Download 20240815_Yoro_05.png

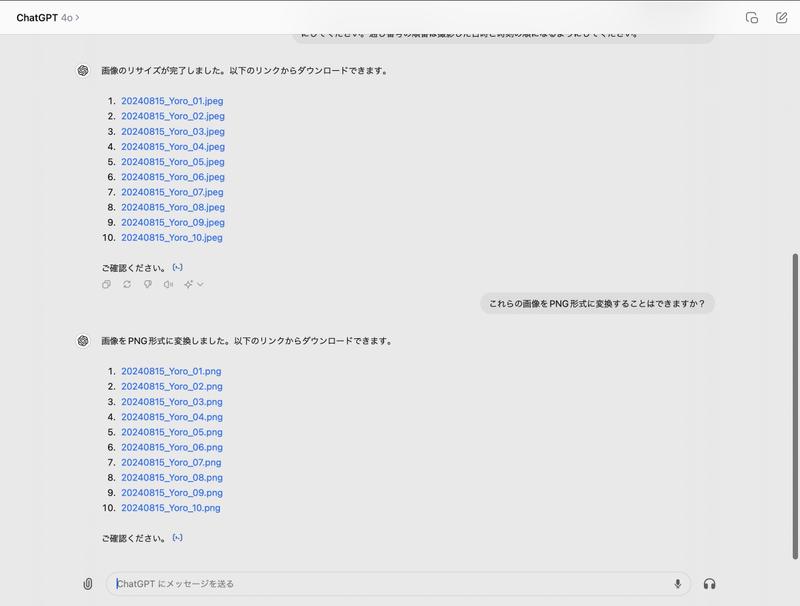pos(172,432)
